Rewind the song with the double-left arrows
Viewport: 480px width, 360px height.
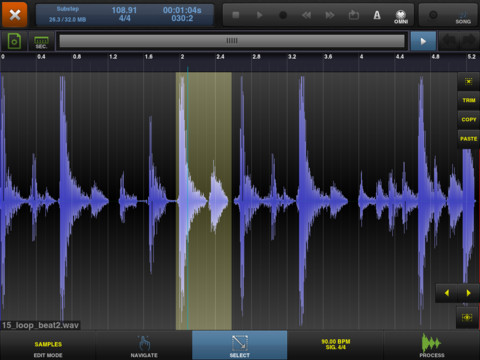306,15
